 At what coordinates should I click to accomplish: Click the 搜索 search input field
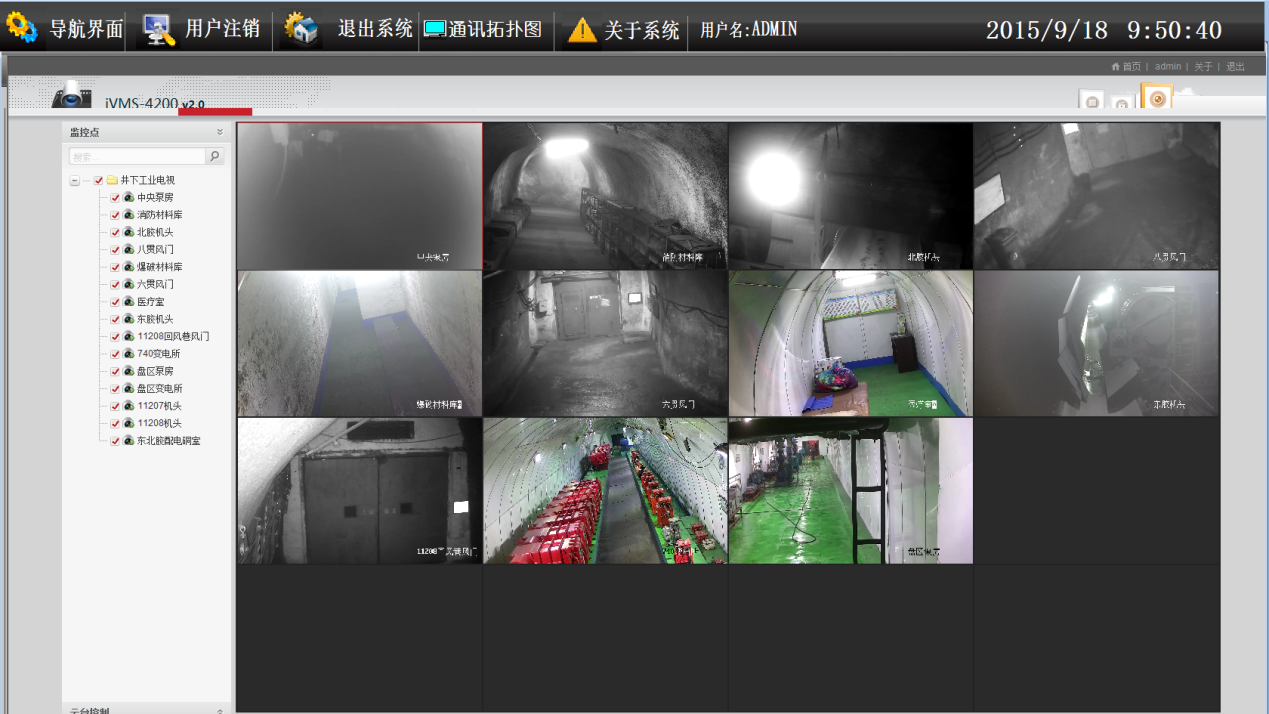click(136, 157)
